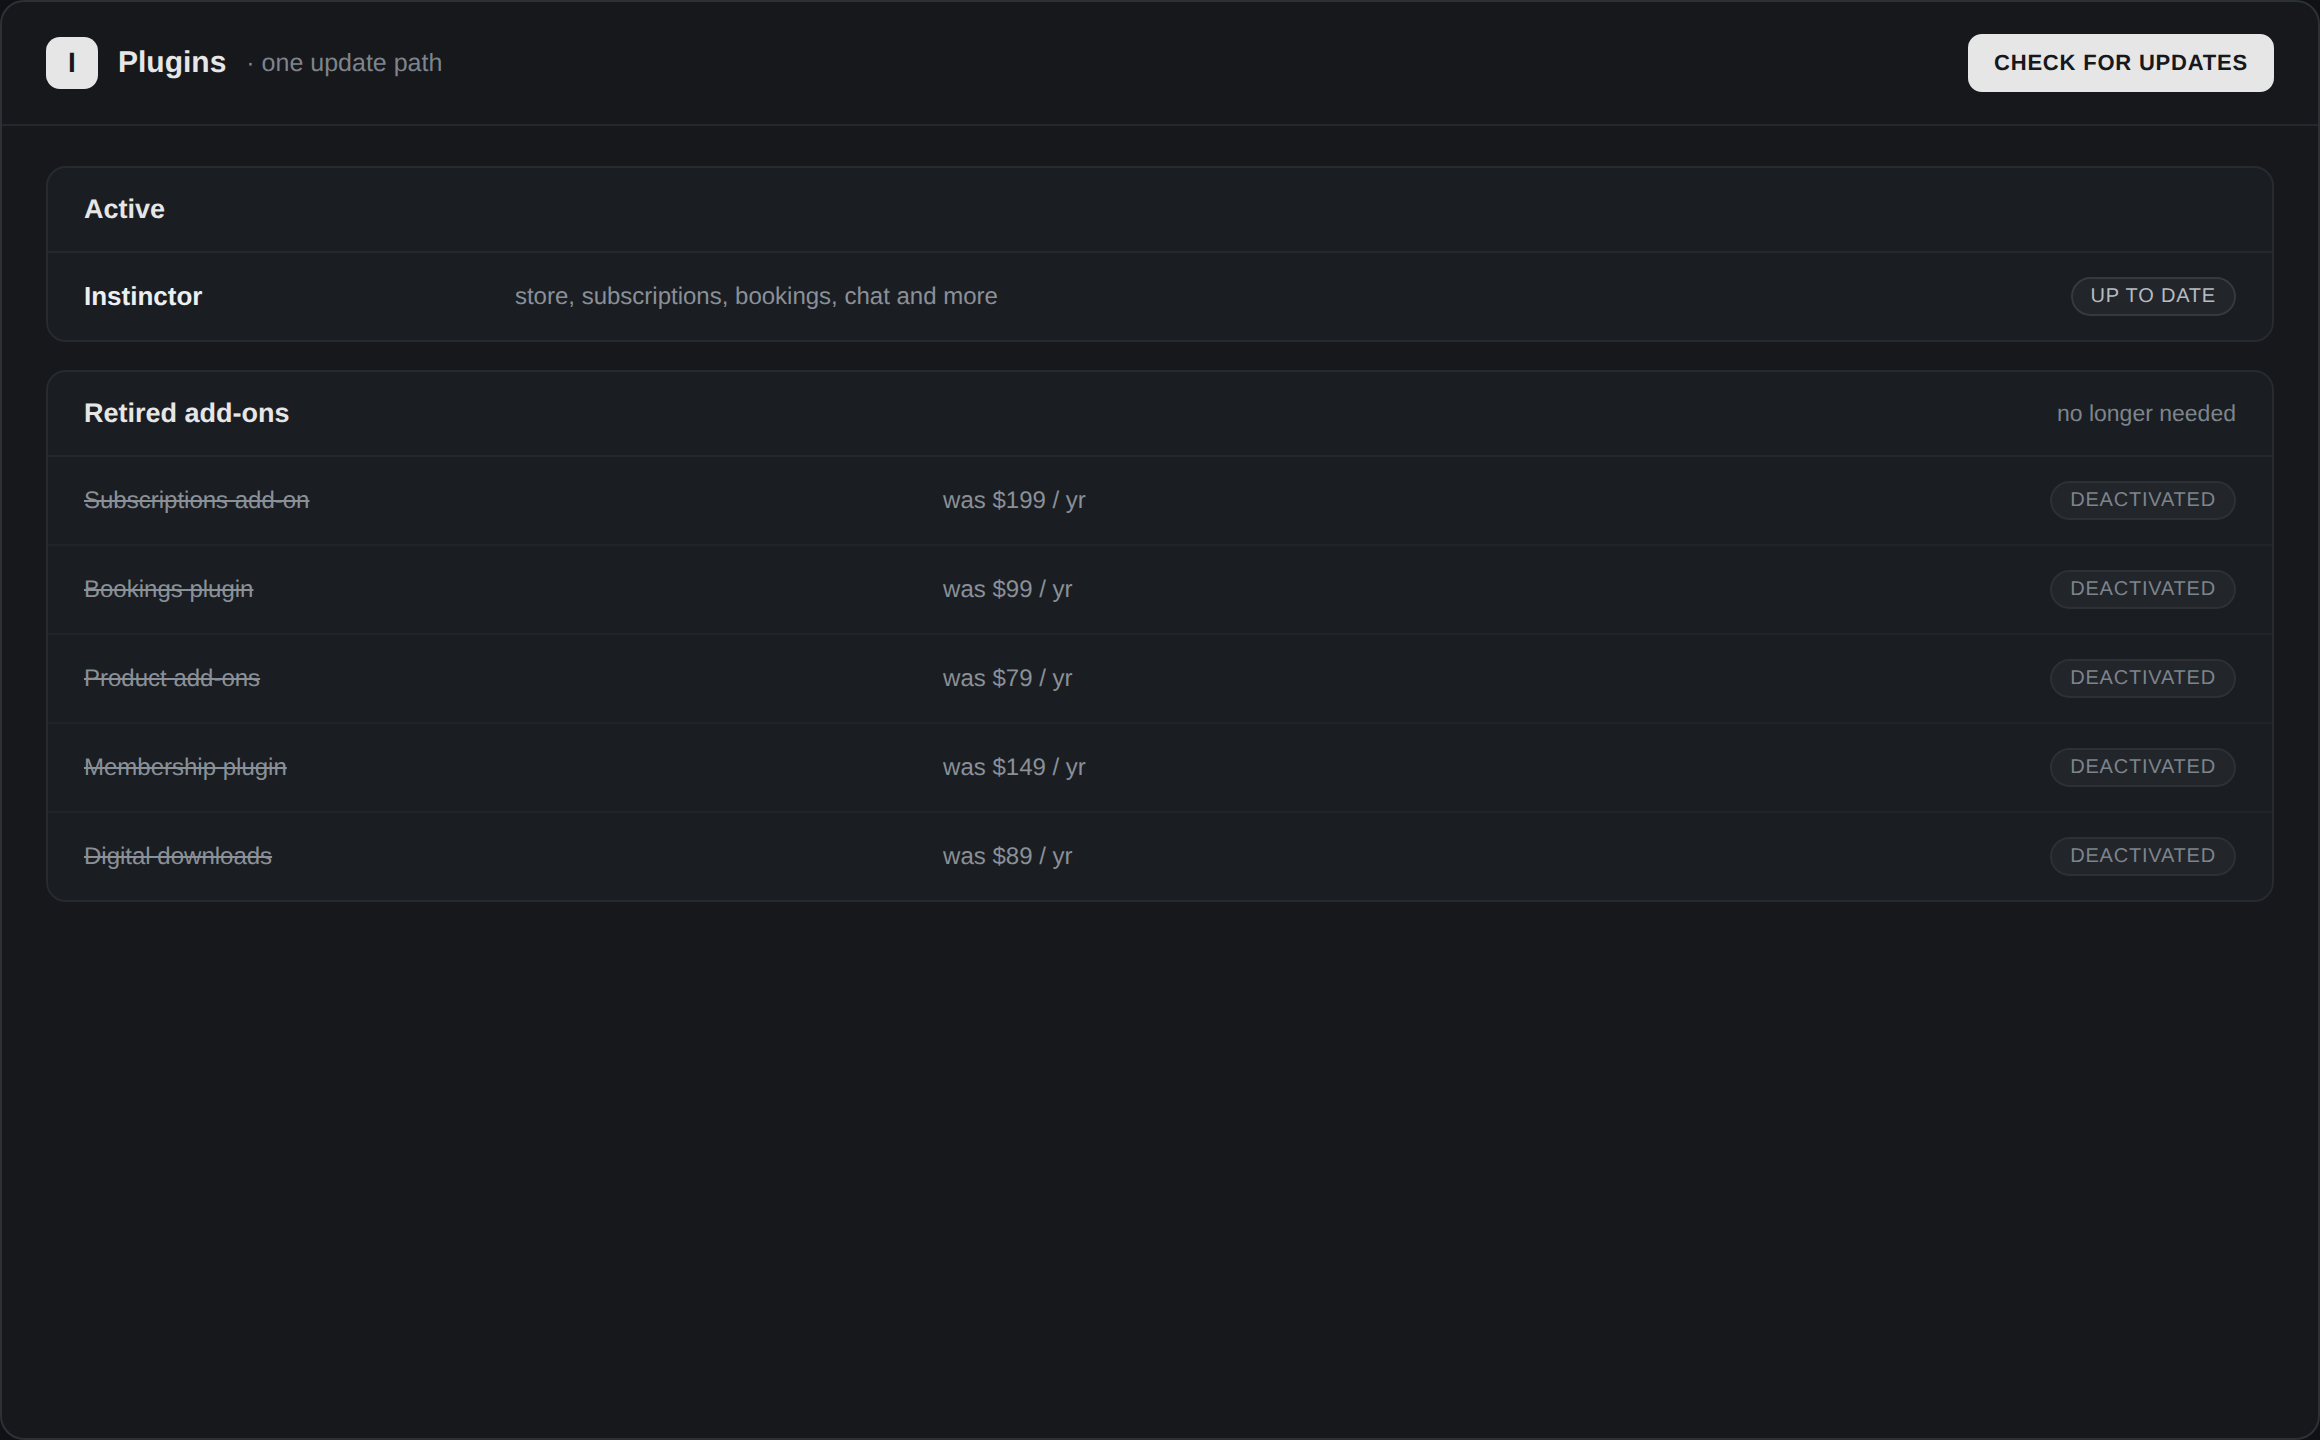
Task: Click Check for Updates button
Action: point(2120,63)
